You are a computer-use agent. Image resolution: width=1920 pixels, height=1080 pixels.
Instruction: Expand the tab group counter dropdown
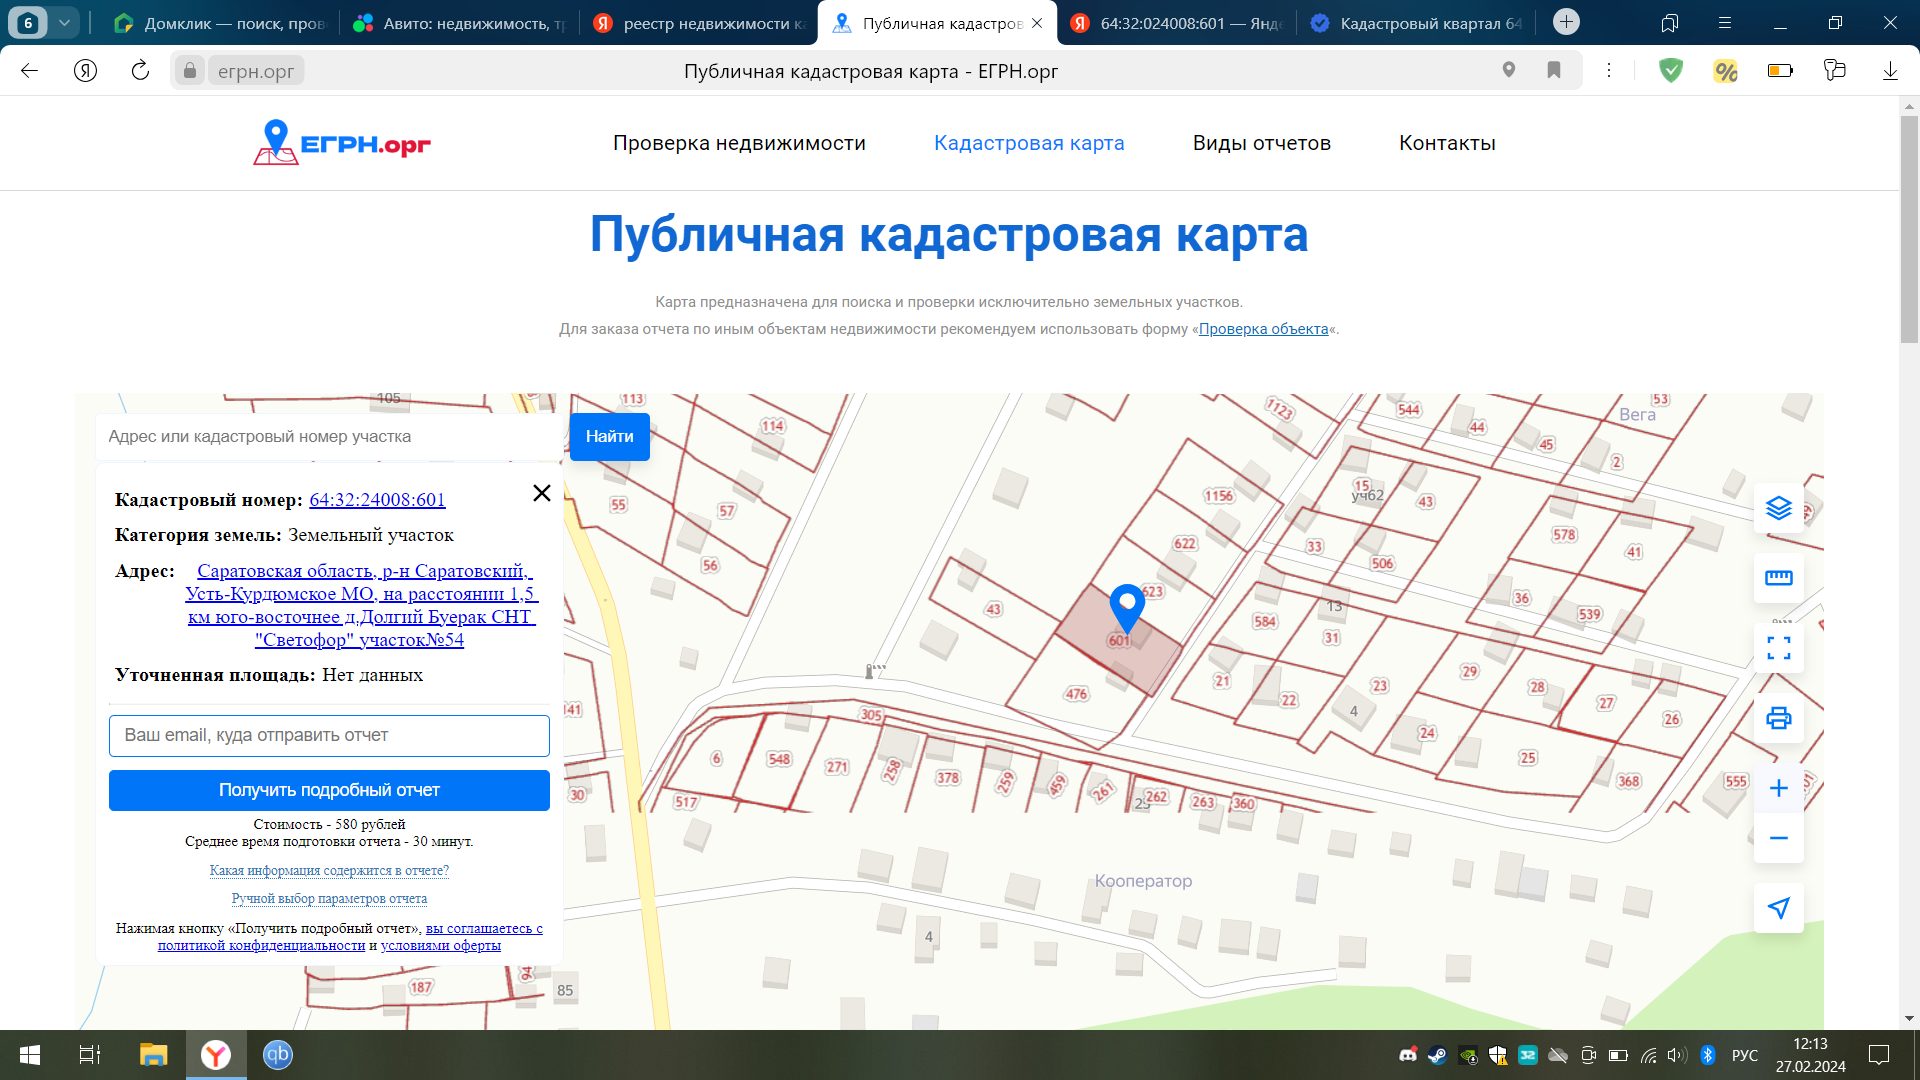click(x=64, y=22)
